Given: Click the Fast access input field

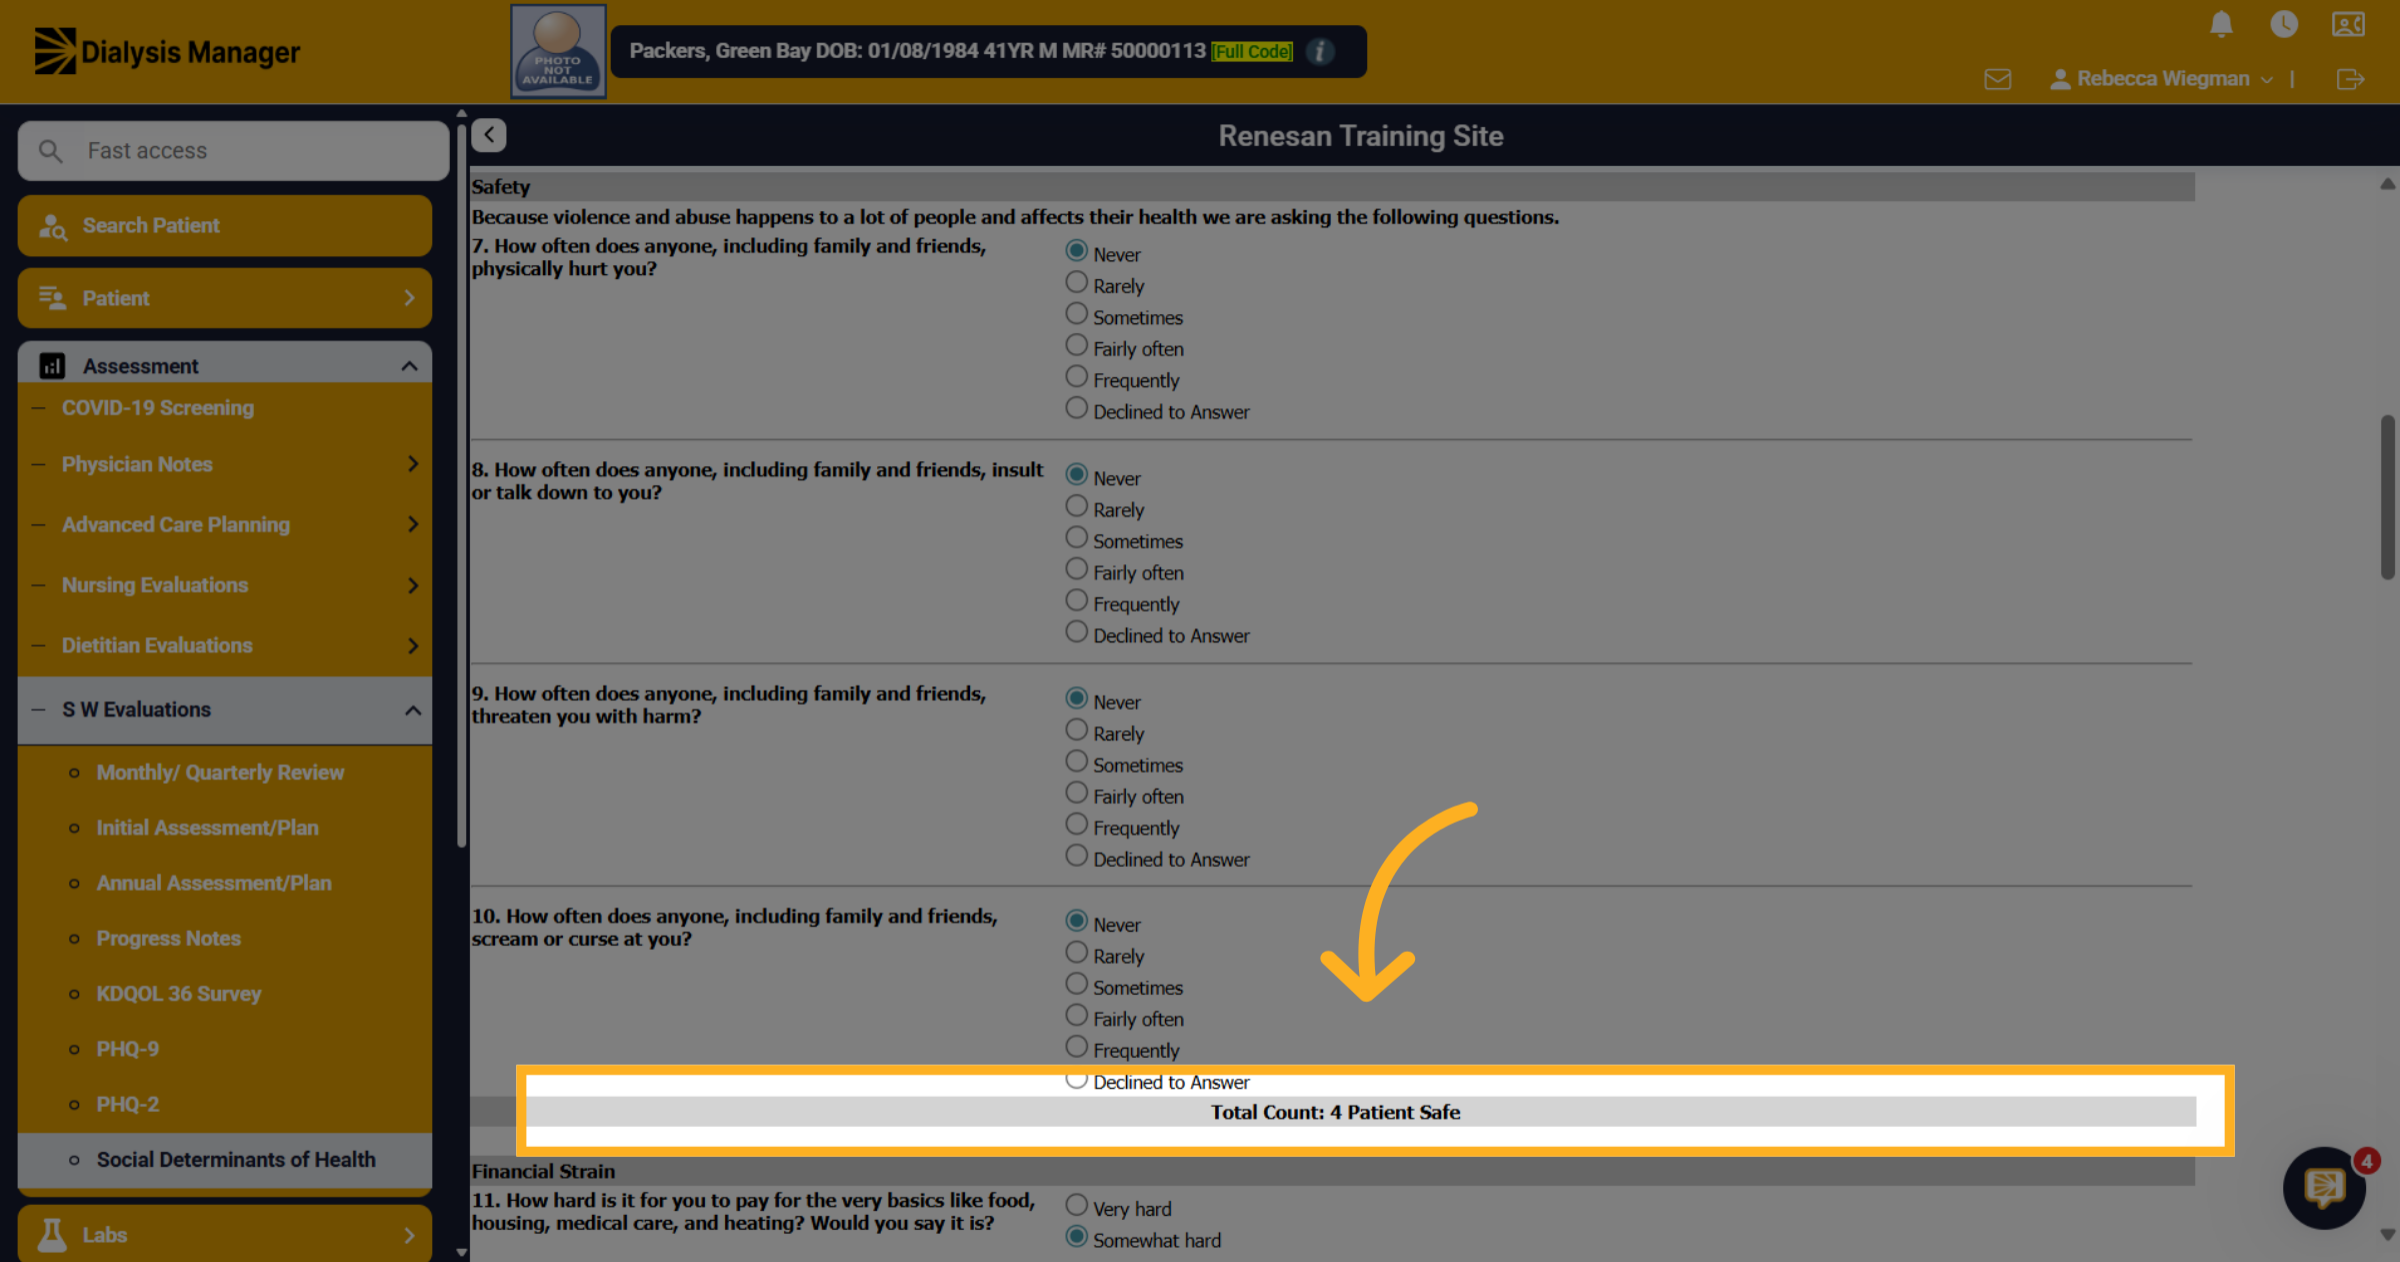Looking at the screenshot, I should click(234, 151).
